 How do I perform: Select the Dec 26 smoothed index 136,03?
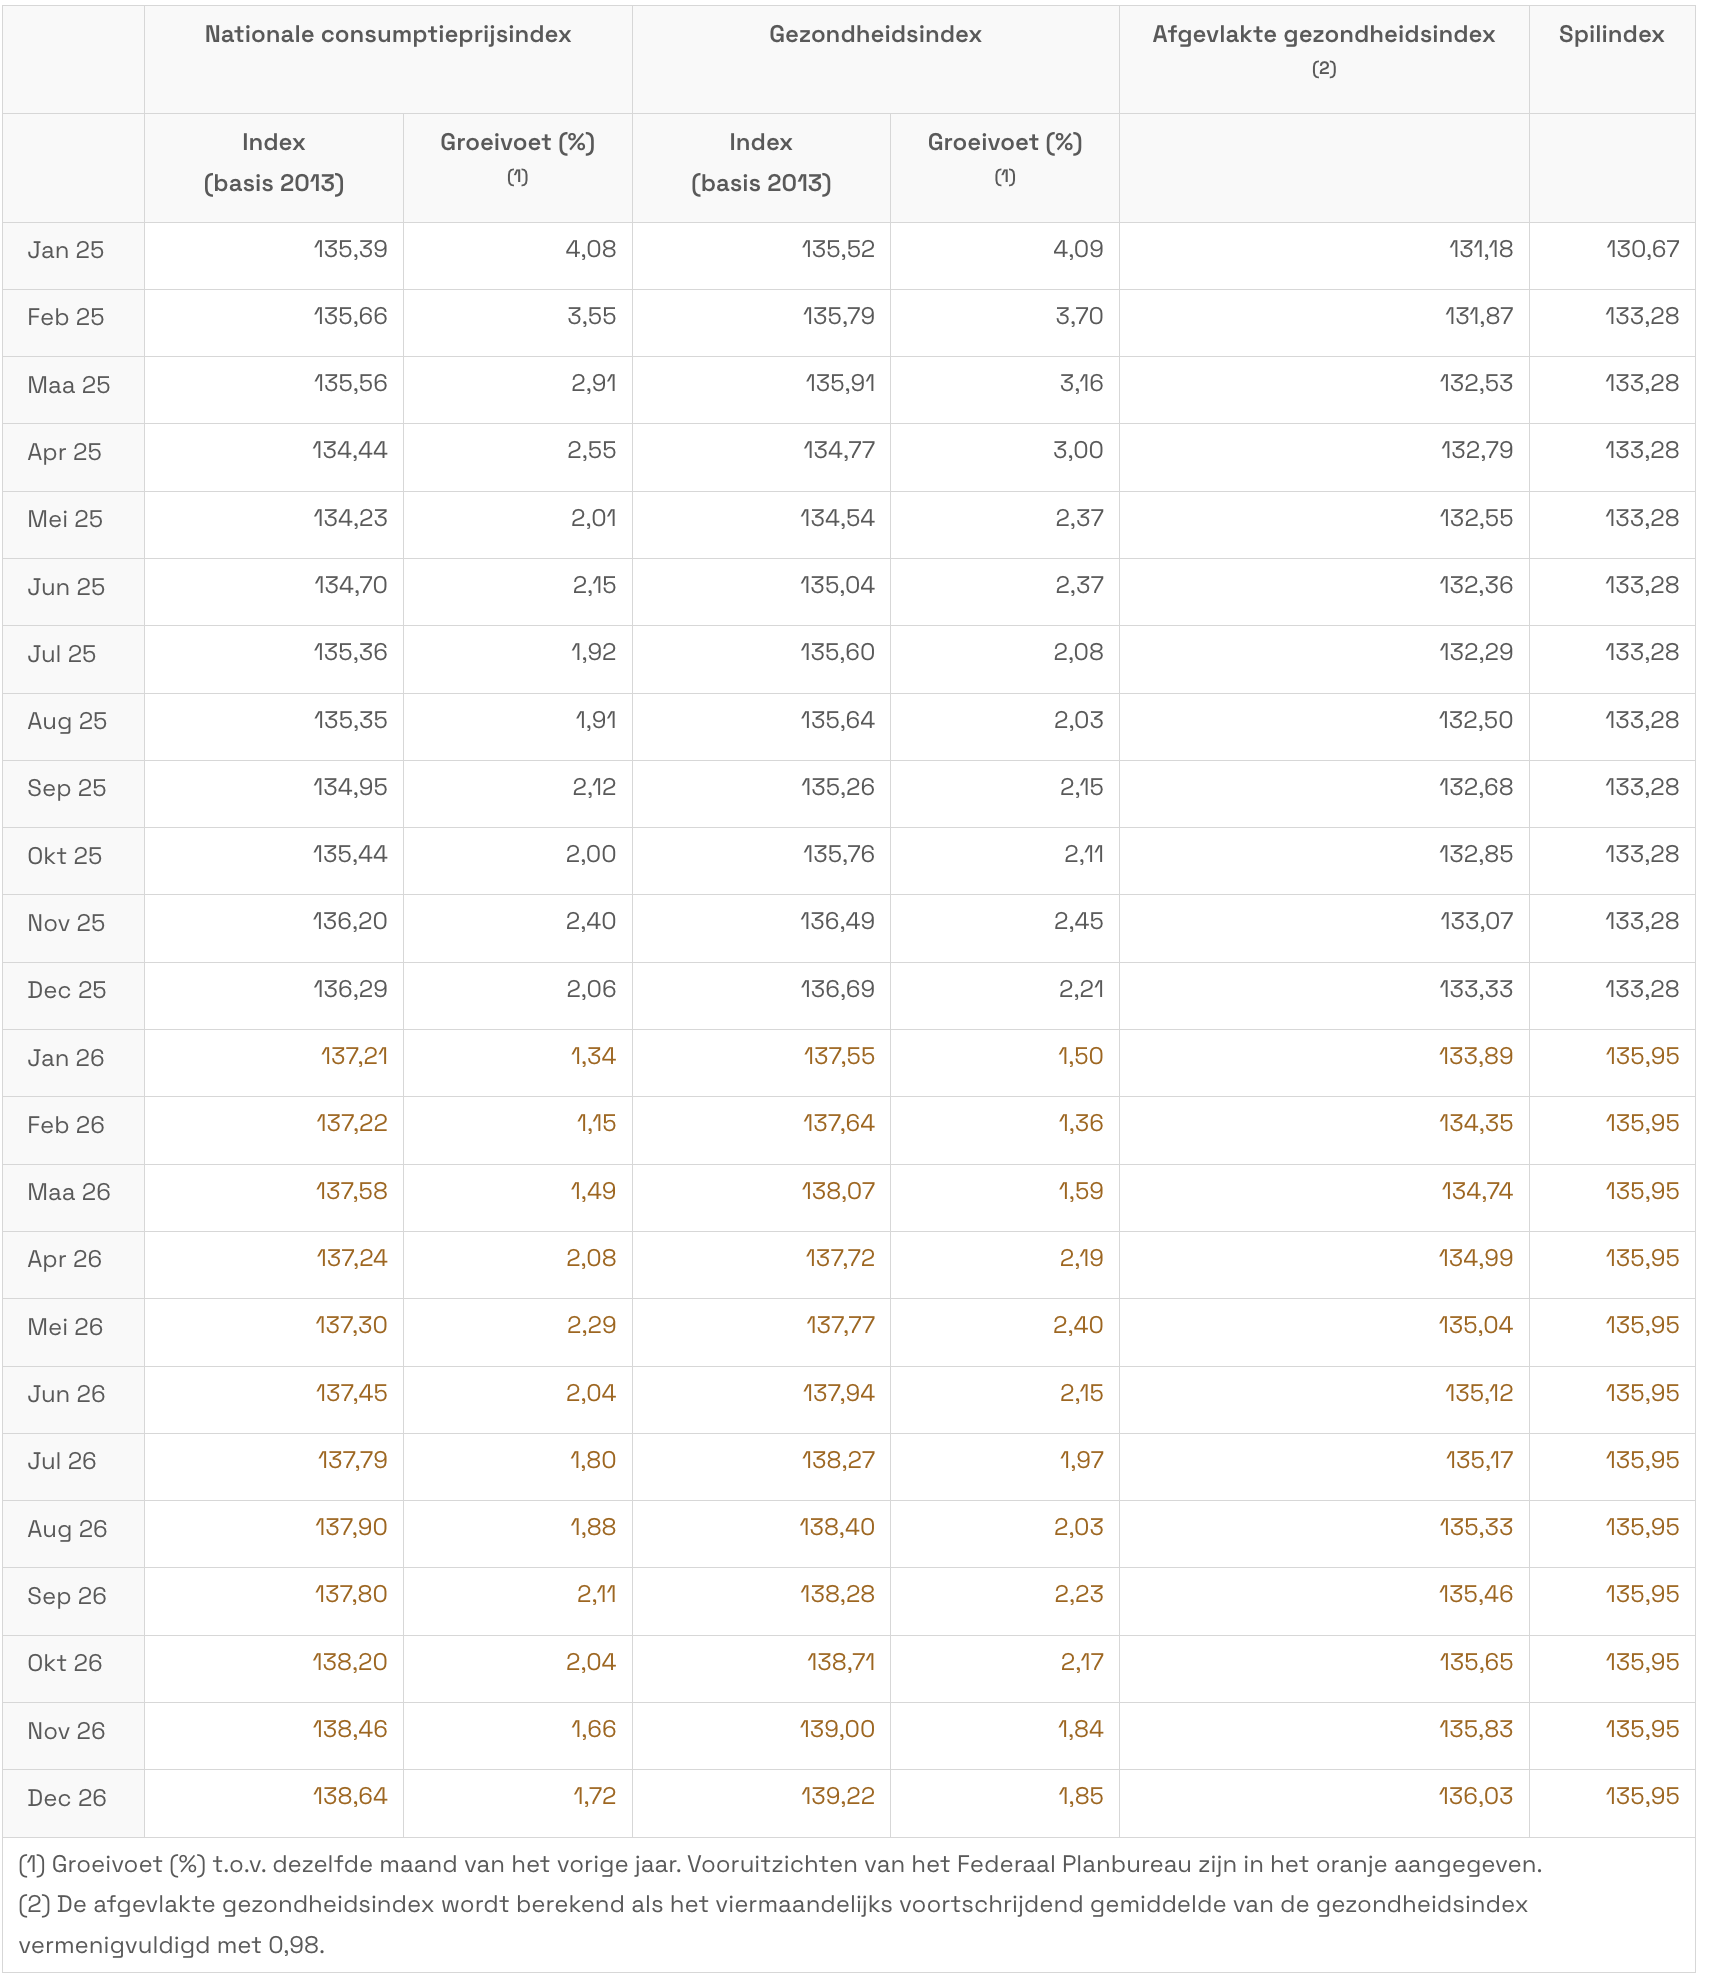[1475, 1796]
